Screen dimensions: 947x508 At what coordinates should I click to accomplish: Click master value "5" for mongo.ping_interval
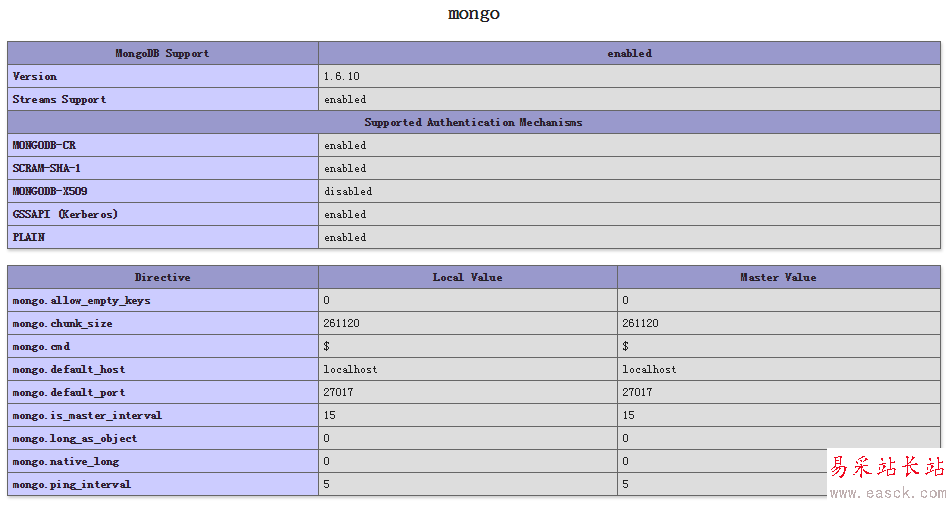pyautogui.click(x=626, y=484)
